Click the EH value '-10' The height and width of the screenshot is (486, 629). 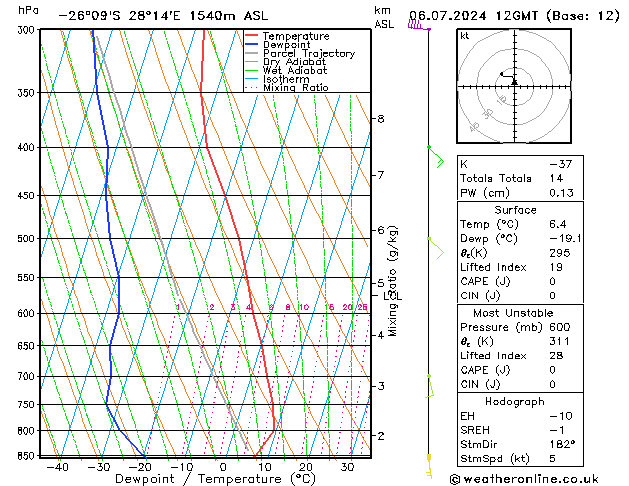click(561, 416)
